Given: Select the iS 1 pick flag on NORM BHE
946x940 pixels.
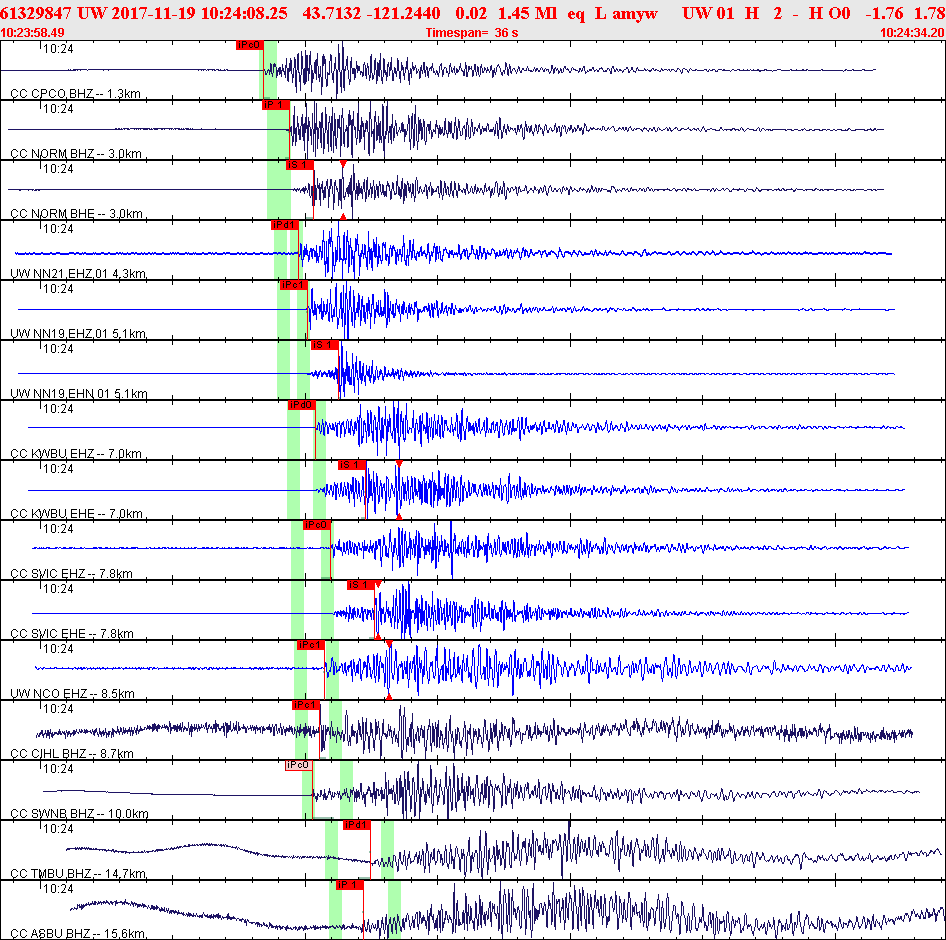Looking at the screenshot, I should 299,165.
